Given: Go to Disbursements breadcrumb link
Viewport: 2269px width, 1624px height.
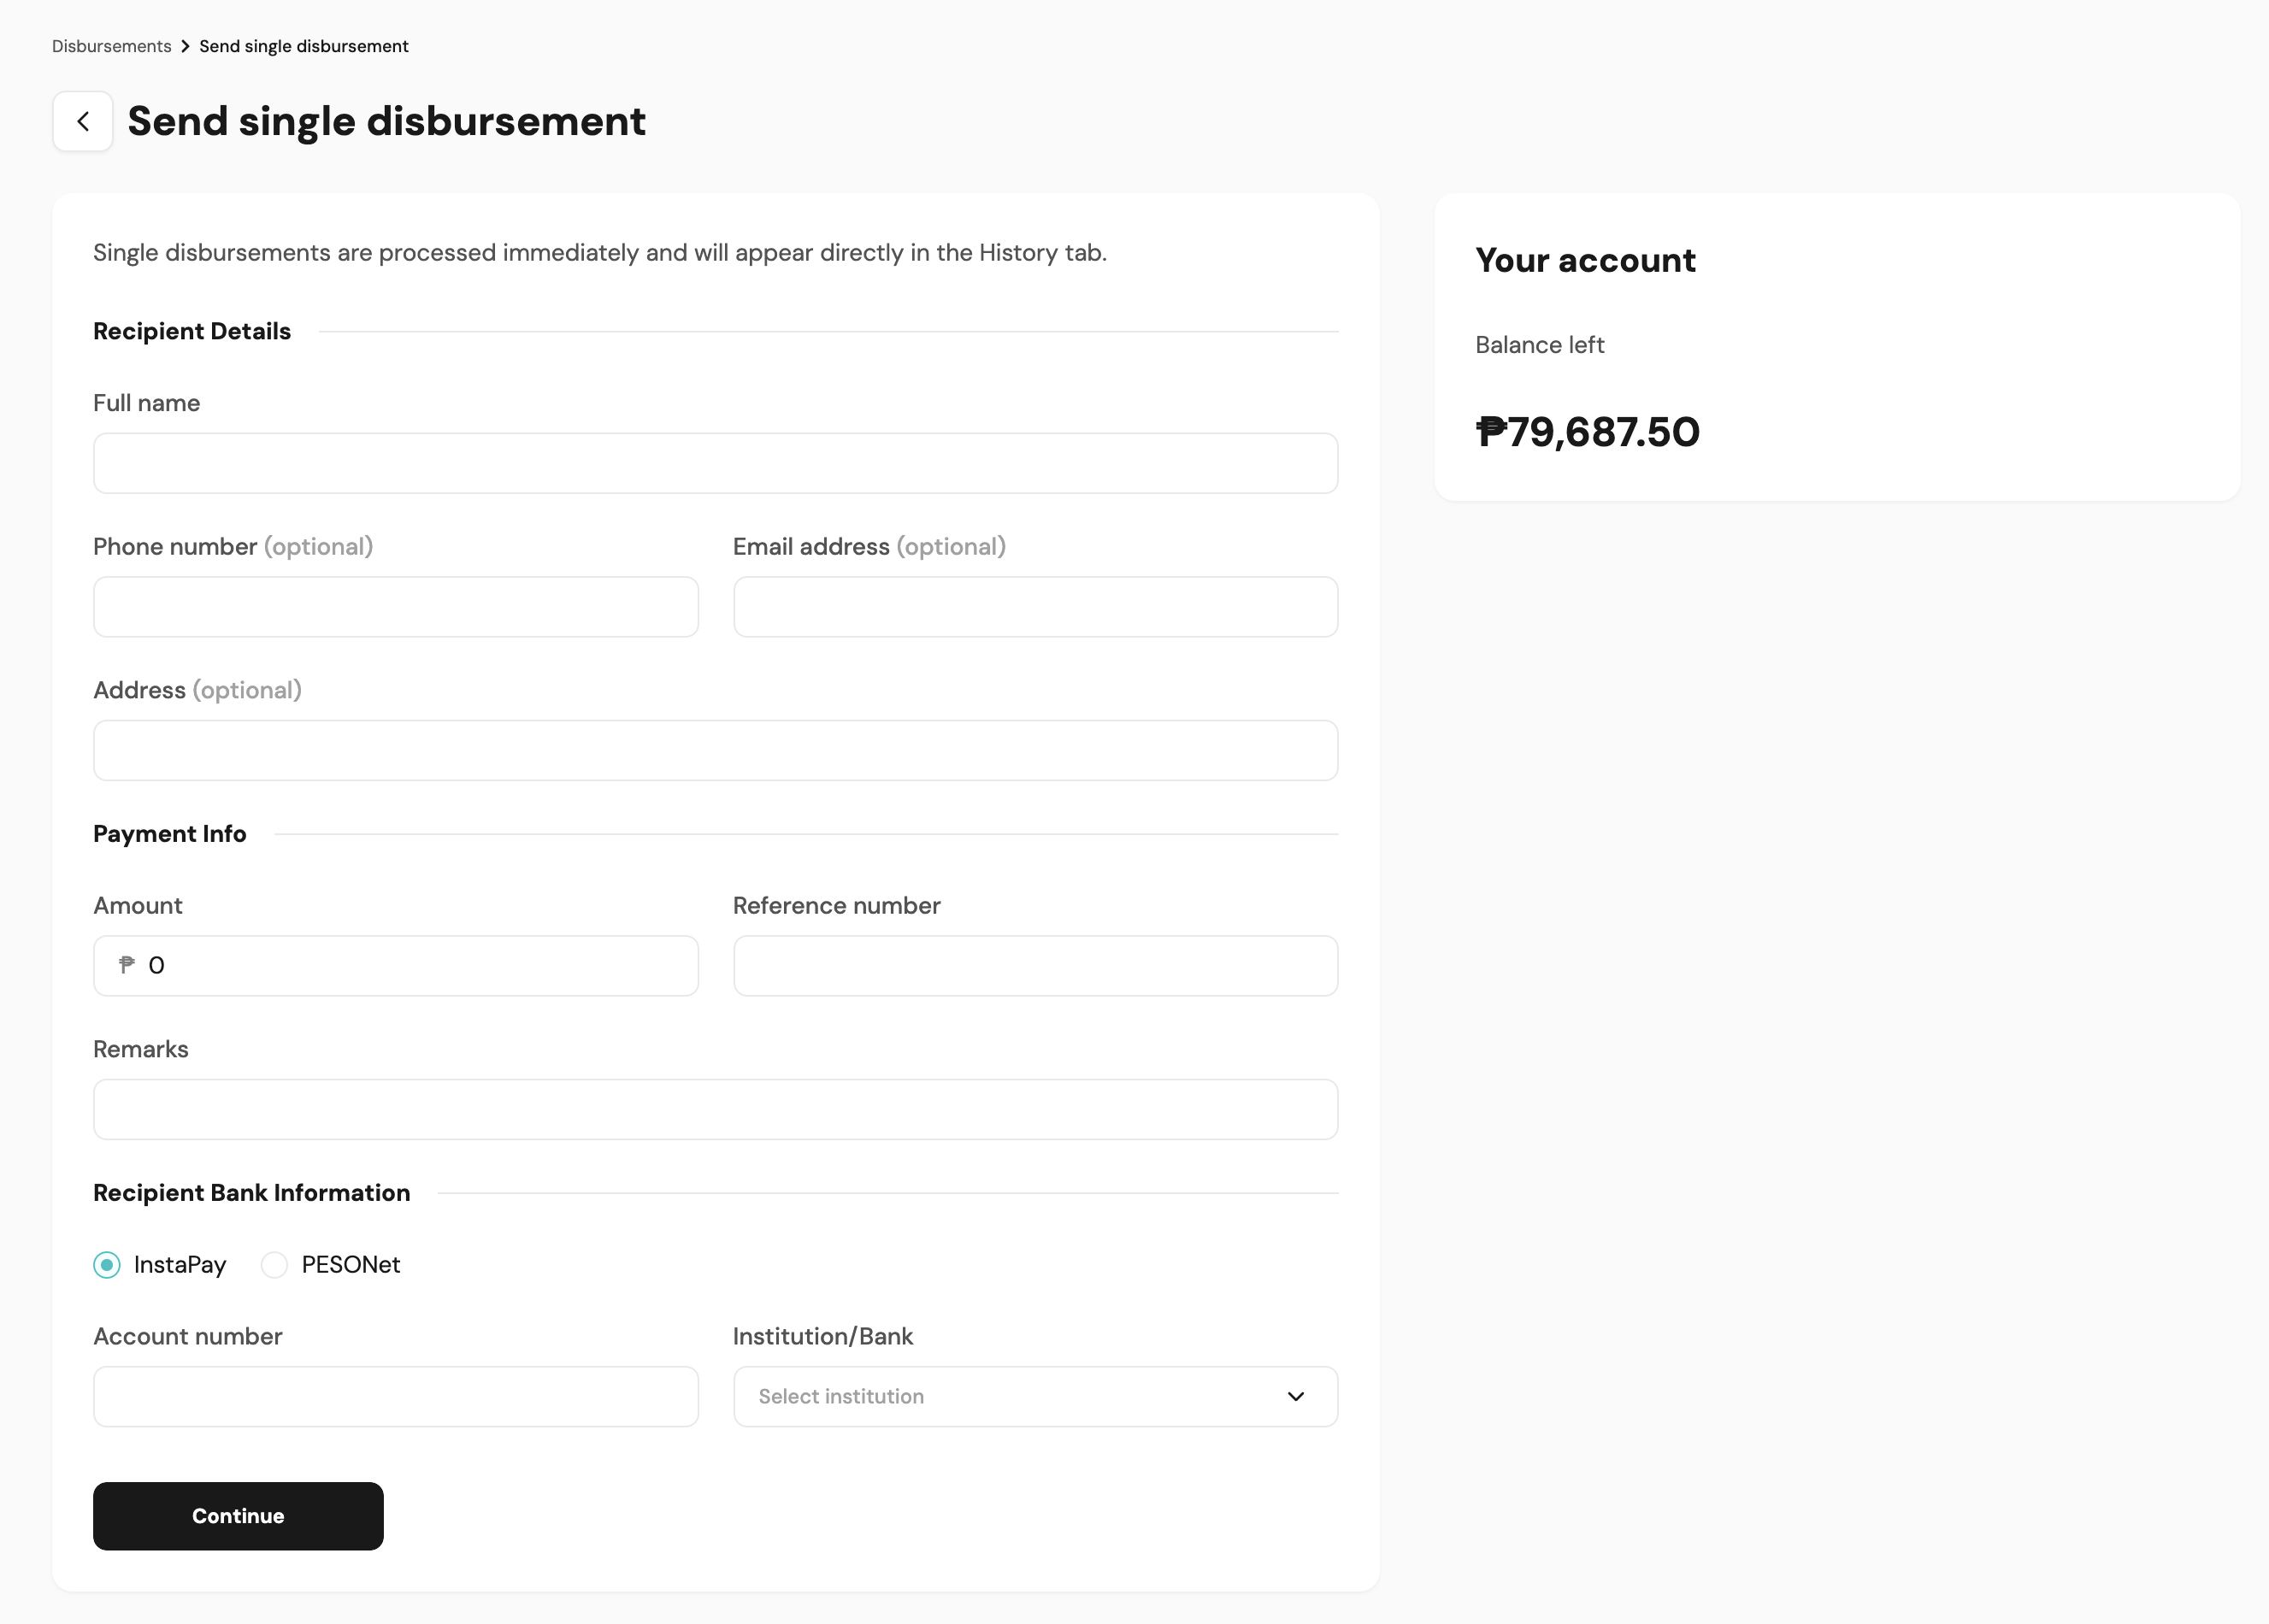Looking at the screenshot, I should [x=111, y=47].
